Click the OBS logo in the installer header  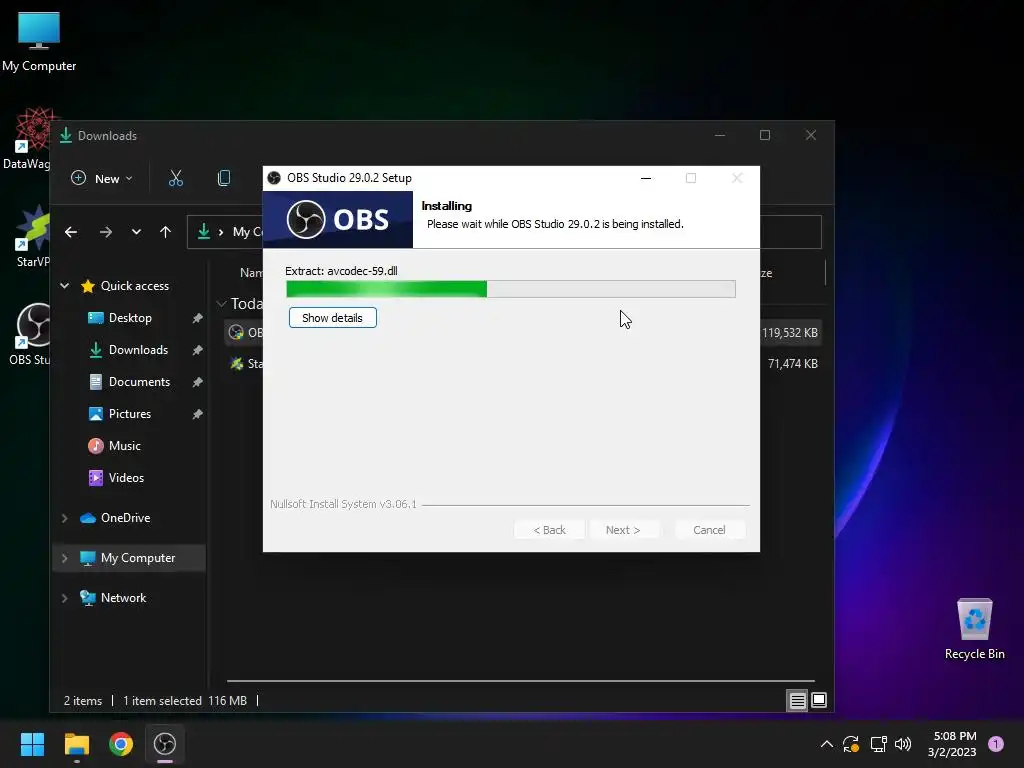point(338,219)
